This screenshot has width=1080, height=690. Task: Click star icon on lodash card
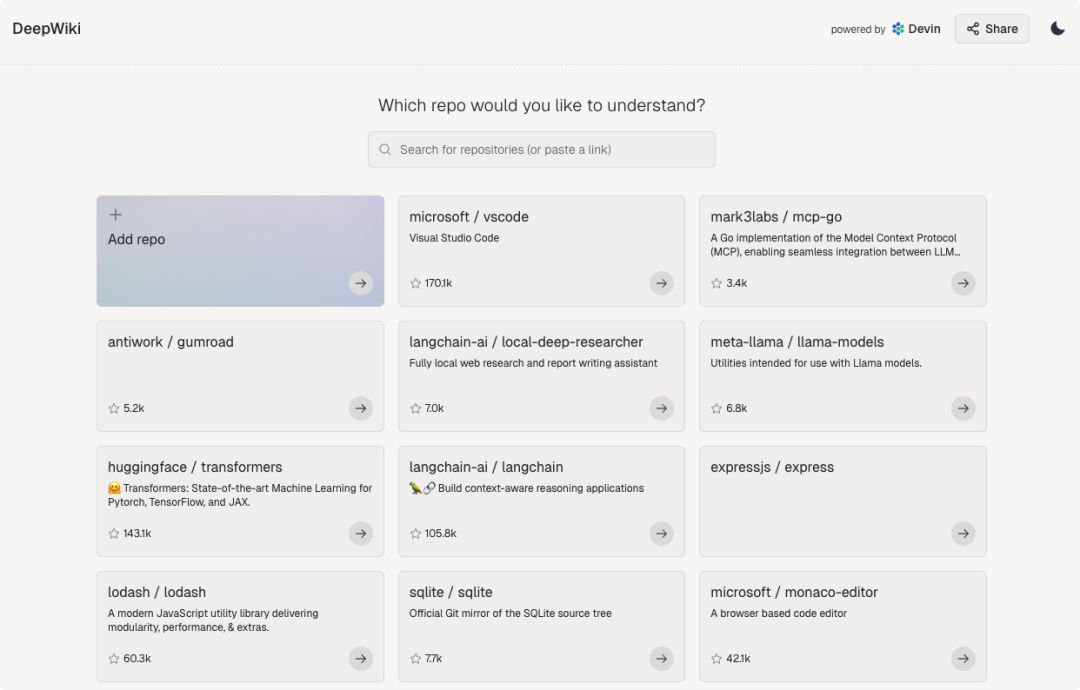114,659
